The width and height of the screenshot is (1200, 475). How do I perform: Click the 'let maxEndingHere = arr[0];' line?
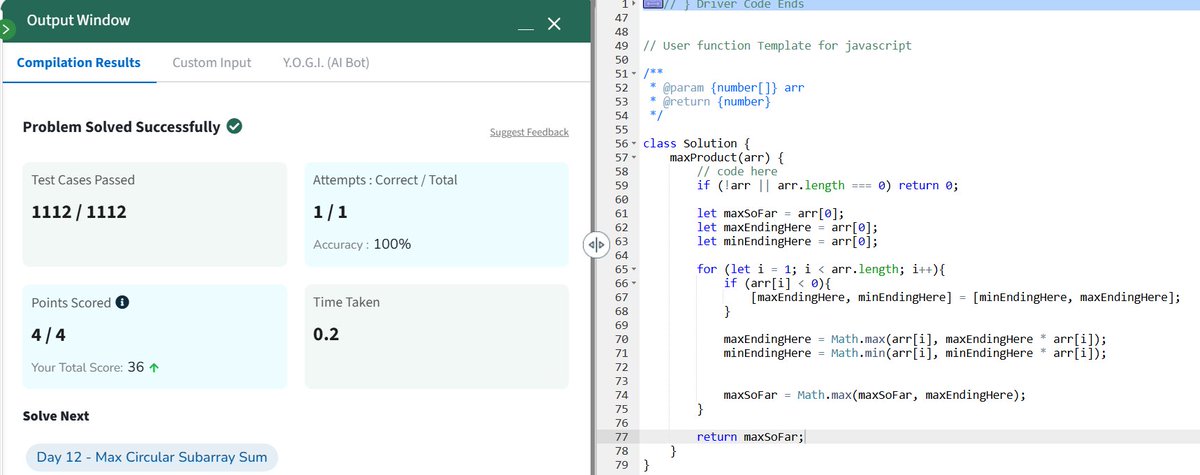[787, 227]
